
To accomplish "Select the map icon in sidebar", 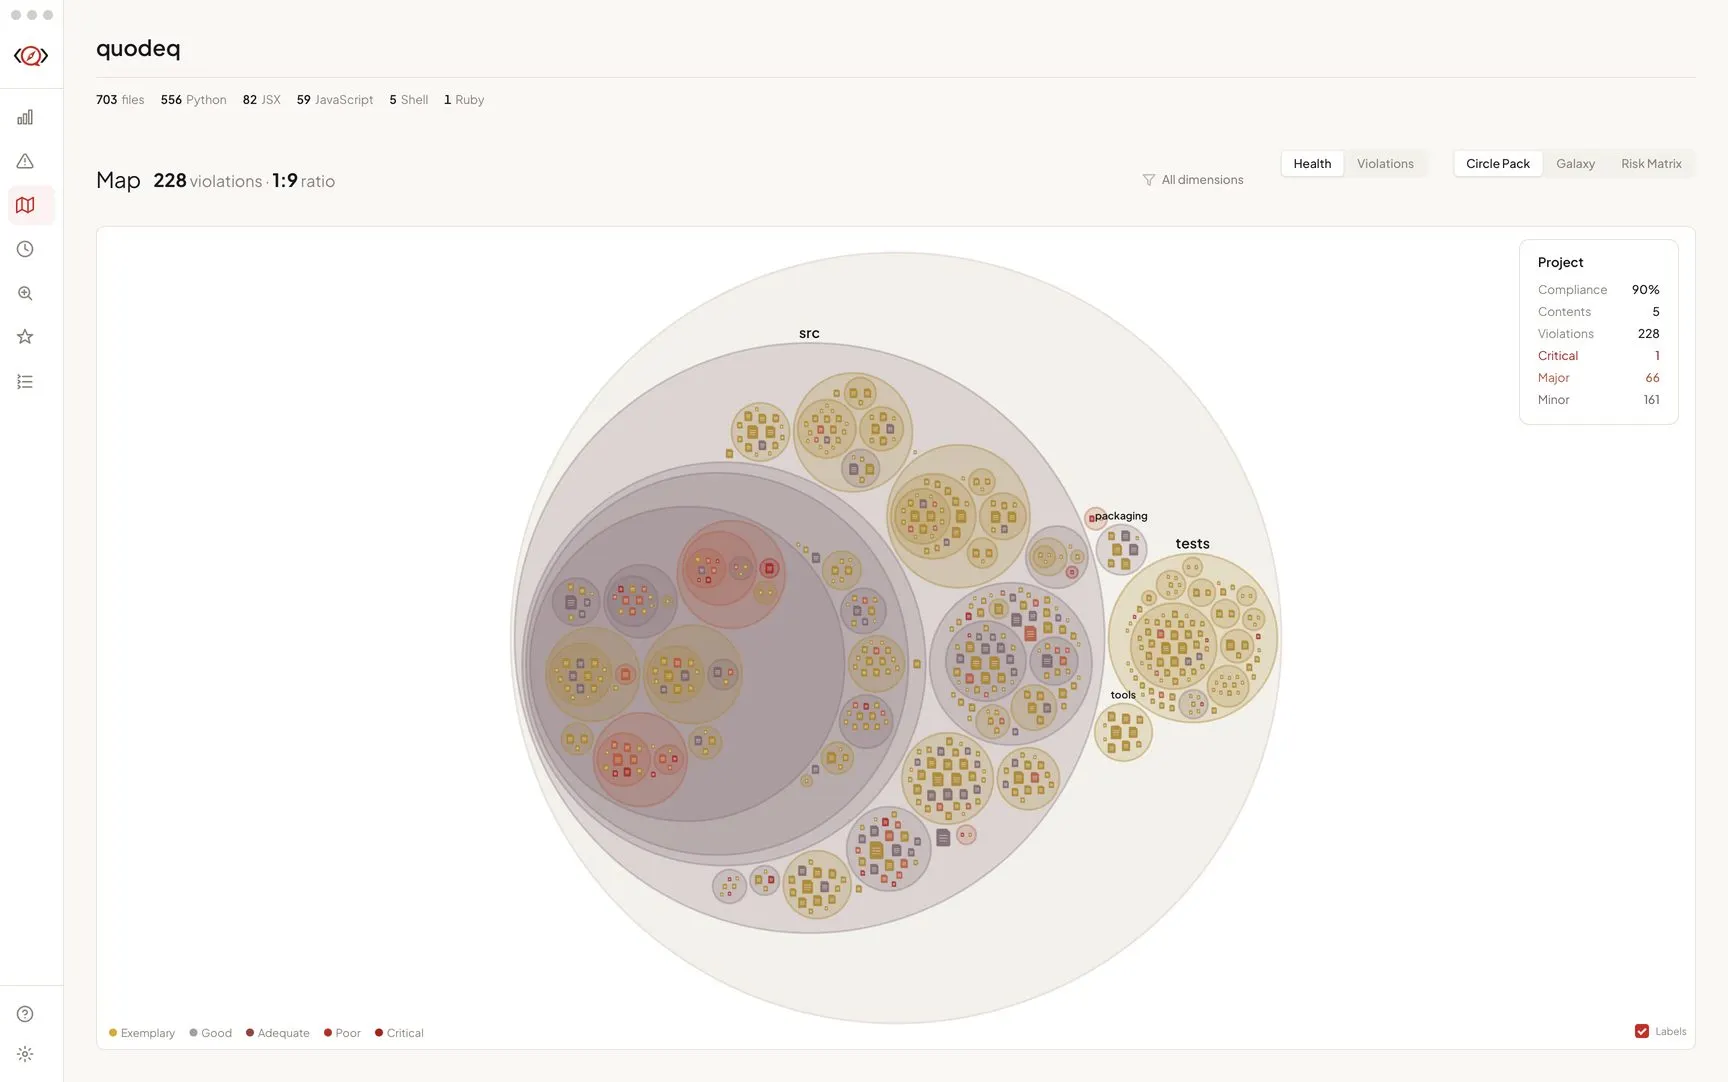I will 25,205.
